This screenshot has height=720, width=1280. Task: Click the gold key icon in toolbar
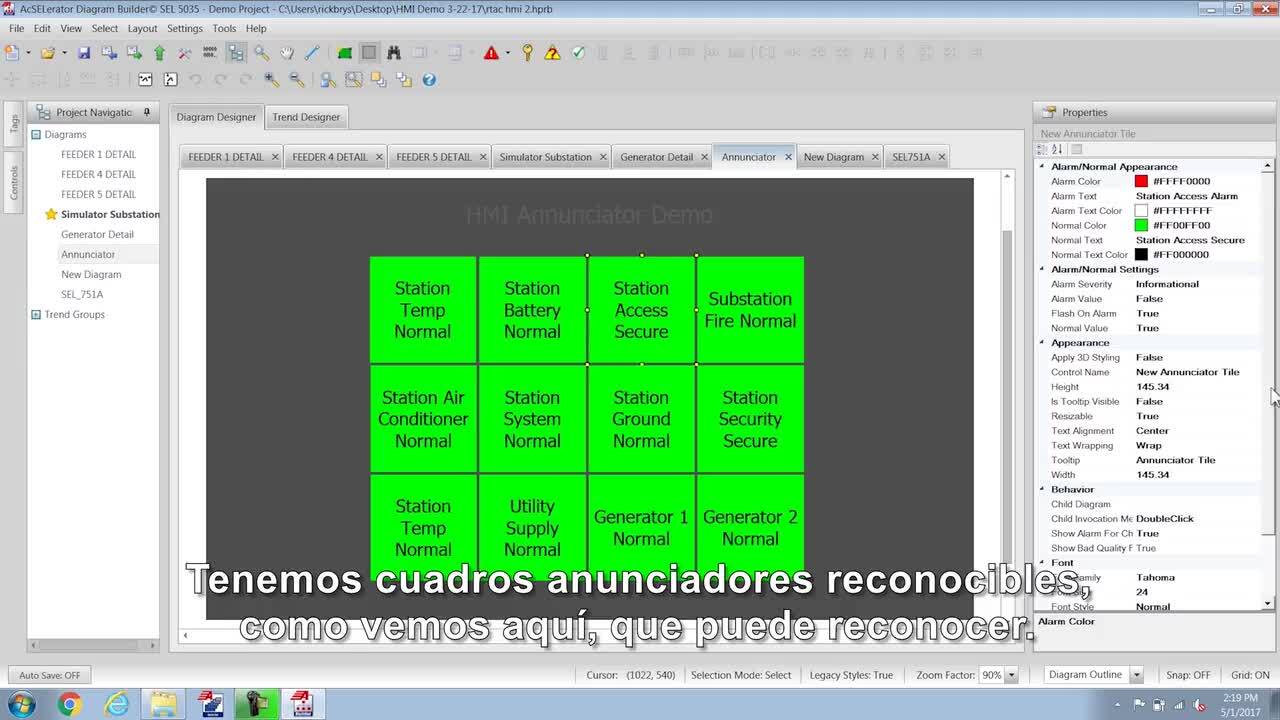pyautogui.click(x=527, y=53)
